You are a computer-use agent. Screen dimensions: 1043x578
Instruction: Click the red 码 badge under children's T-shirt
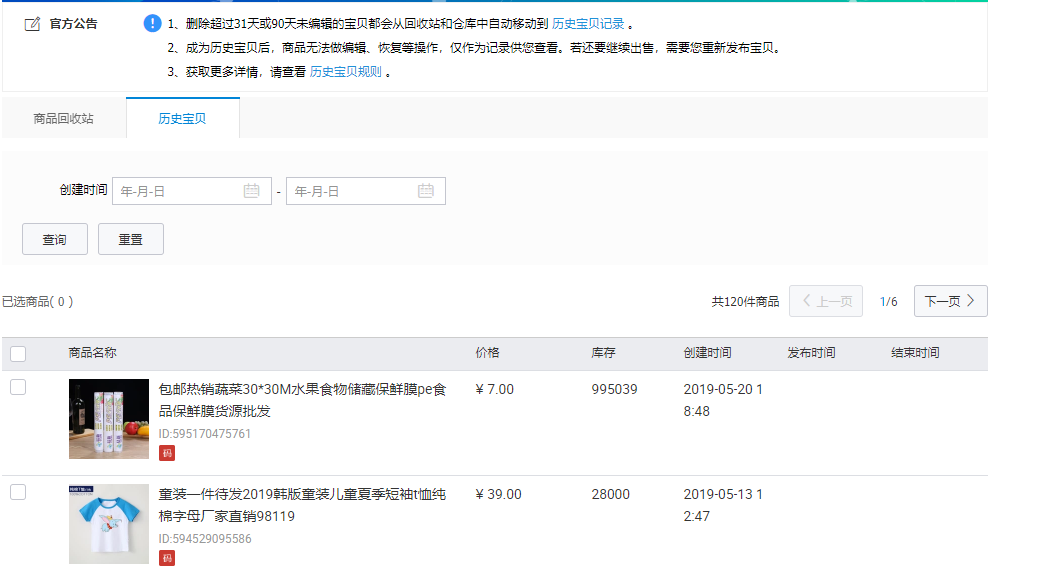(x=167, y=558)
